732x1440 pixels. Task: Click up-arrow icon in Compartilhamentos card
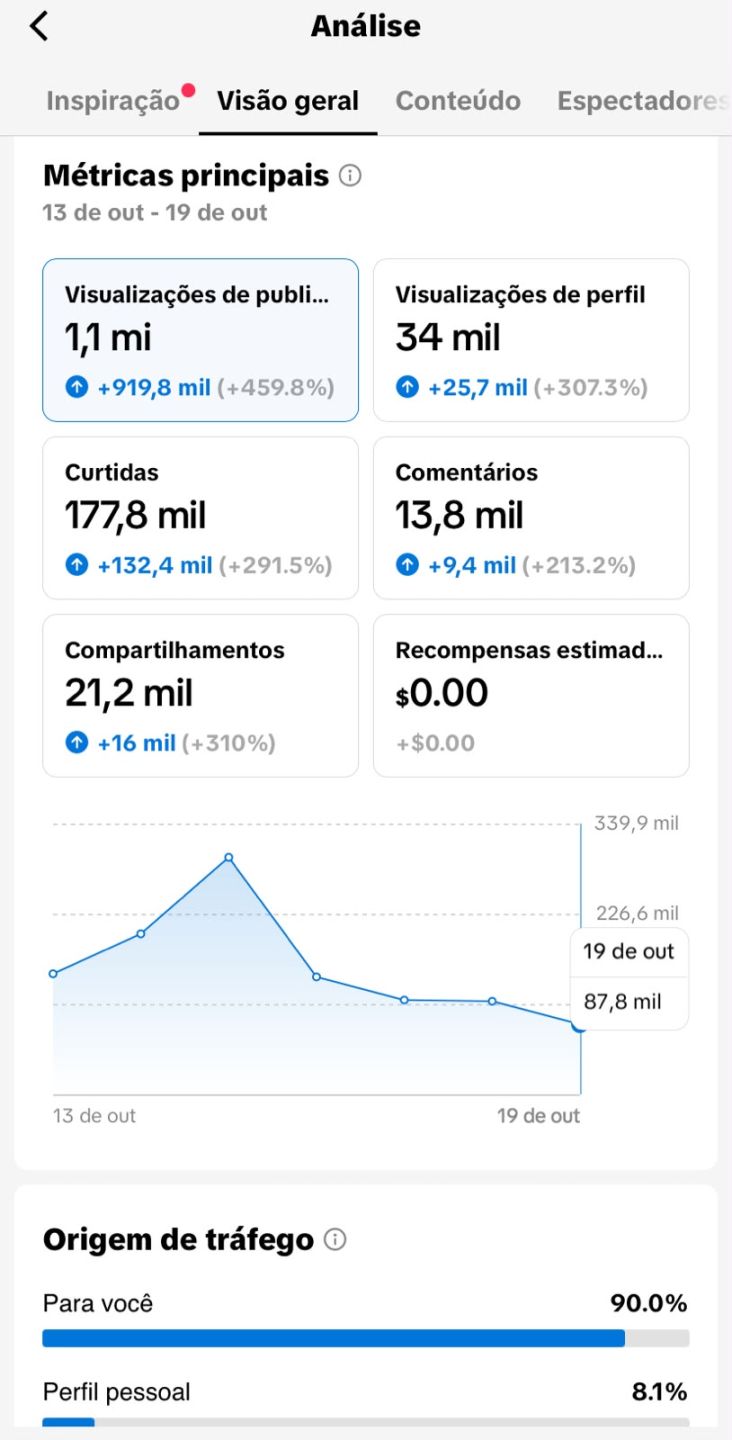click(x=77, y=743)
